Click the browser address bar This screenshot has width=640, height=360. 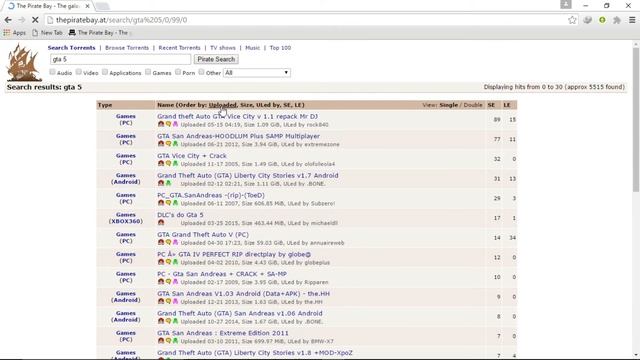click(x=306, y=20)
